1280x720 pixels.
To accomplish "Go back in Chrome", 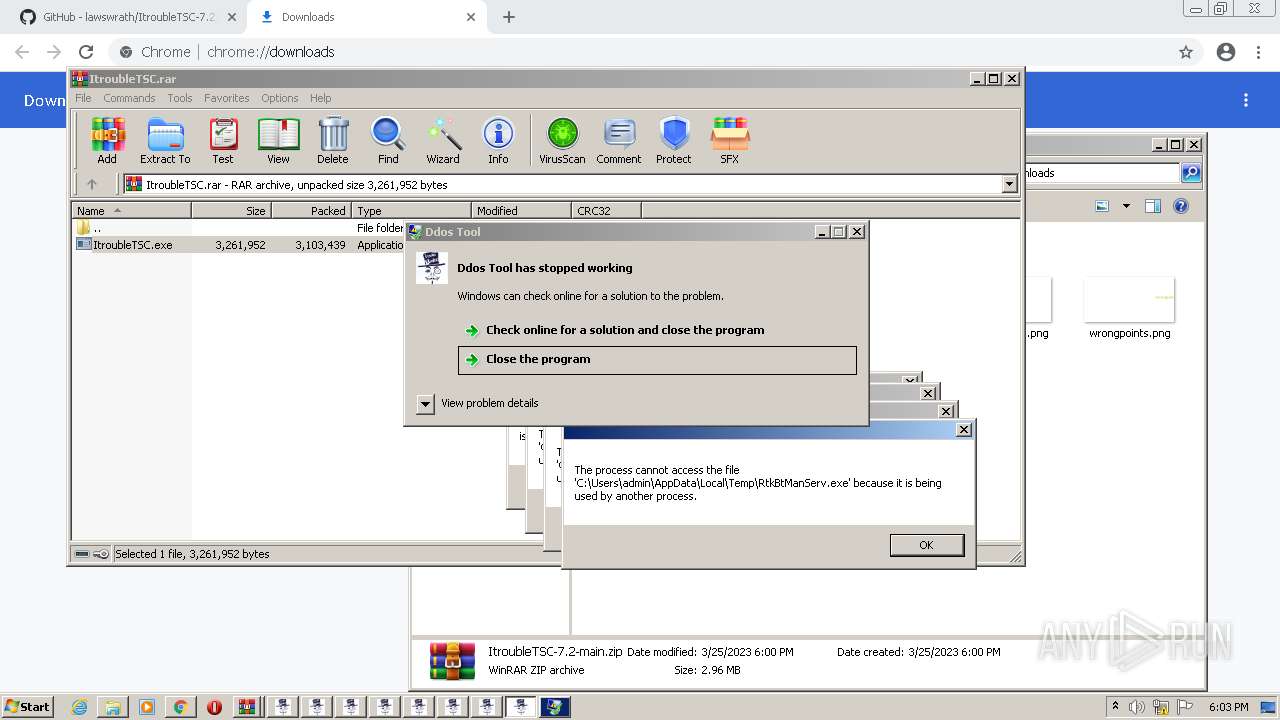I will [22, 52].
